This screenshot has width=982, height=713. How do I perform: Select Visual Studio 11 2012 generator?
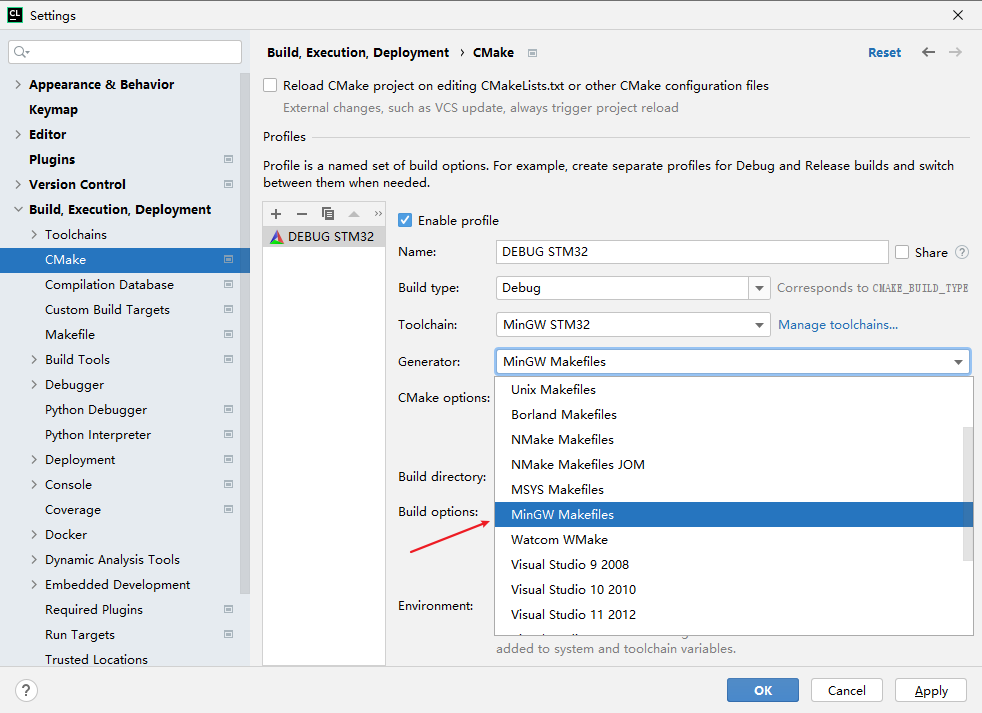(729, 615)
